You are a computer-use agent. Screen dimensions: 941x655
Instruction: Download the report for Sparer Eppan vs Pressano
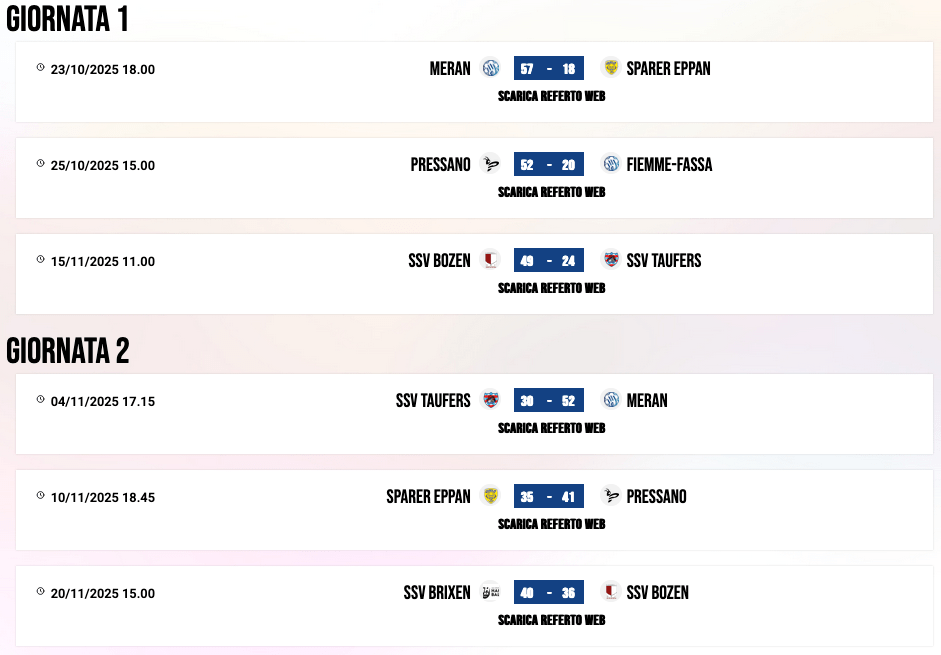coord(551,525)
